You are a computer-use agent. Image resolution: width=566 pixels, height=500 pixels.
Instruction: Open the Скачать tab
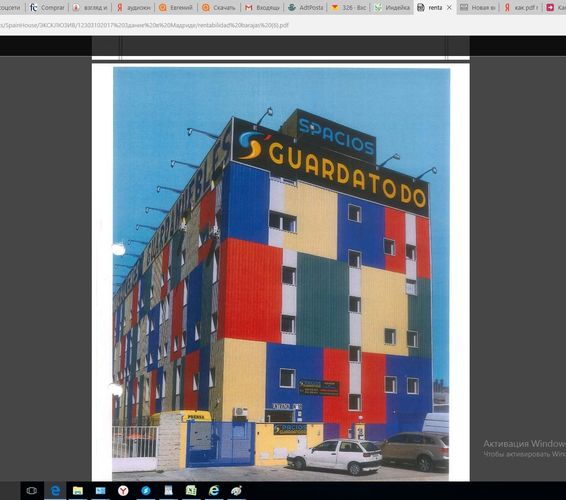[x=219, y=7]
